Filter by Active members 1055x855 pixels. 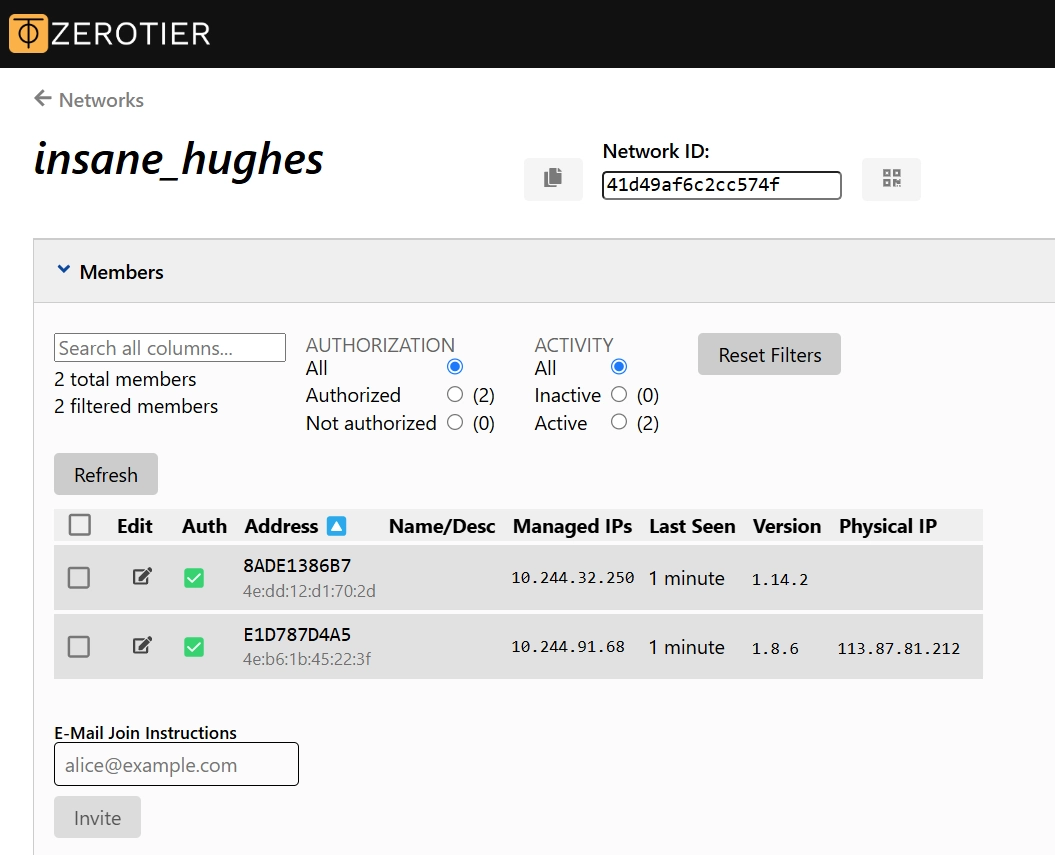click(619, 422)
